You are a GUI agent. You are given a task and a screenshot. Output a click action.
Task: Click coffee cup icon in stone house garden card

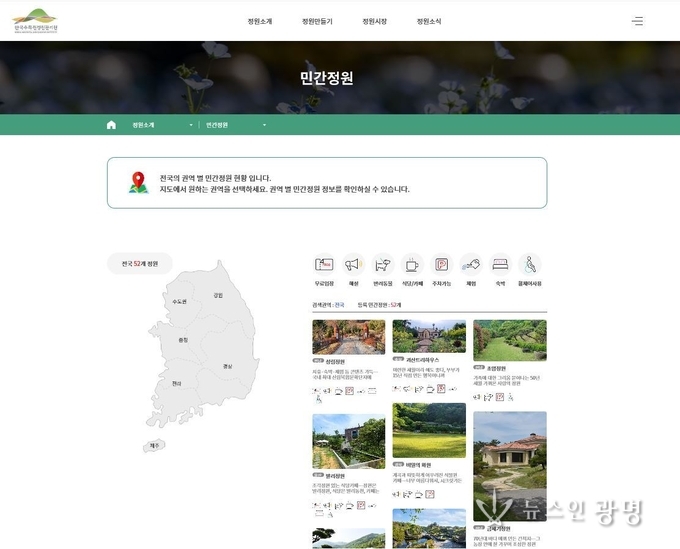pos(430,389)
